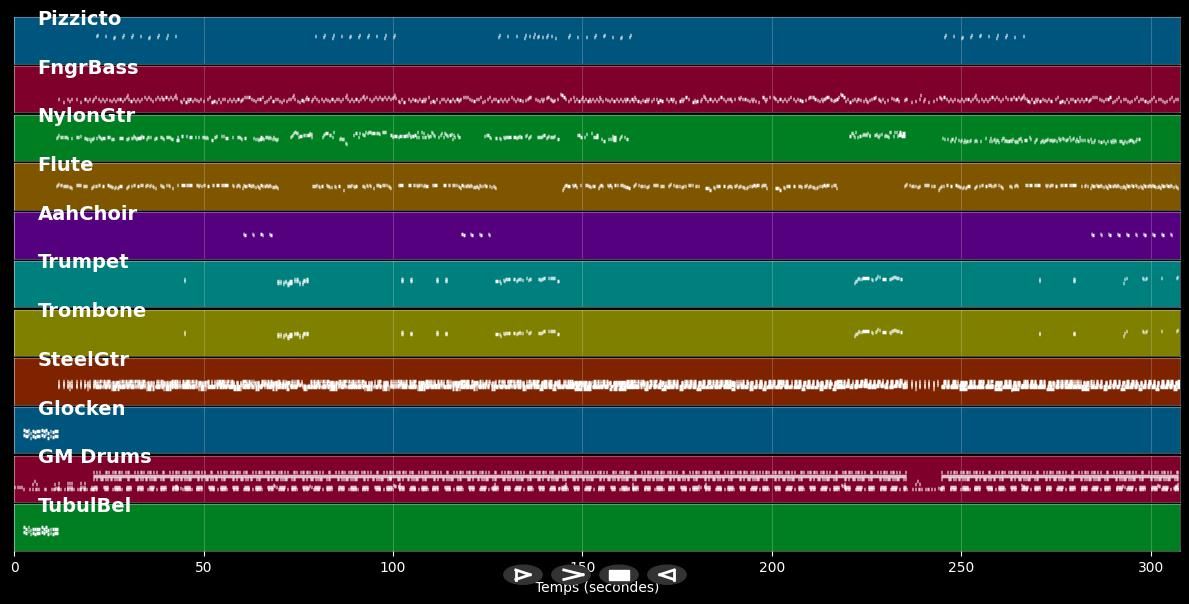Screen dimensions: 1189x604
Task: Click the Glocken notes cluster at track start
Action: pos(41,434)
